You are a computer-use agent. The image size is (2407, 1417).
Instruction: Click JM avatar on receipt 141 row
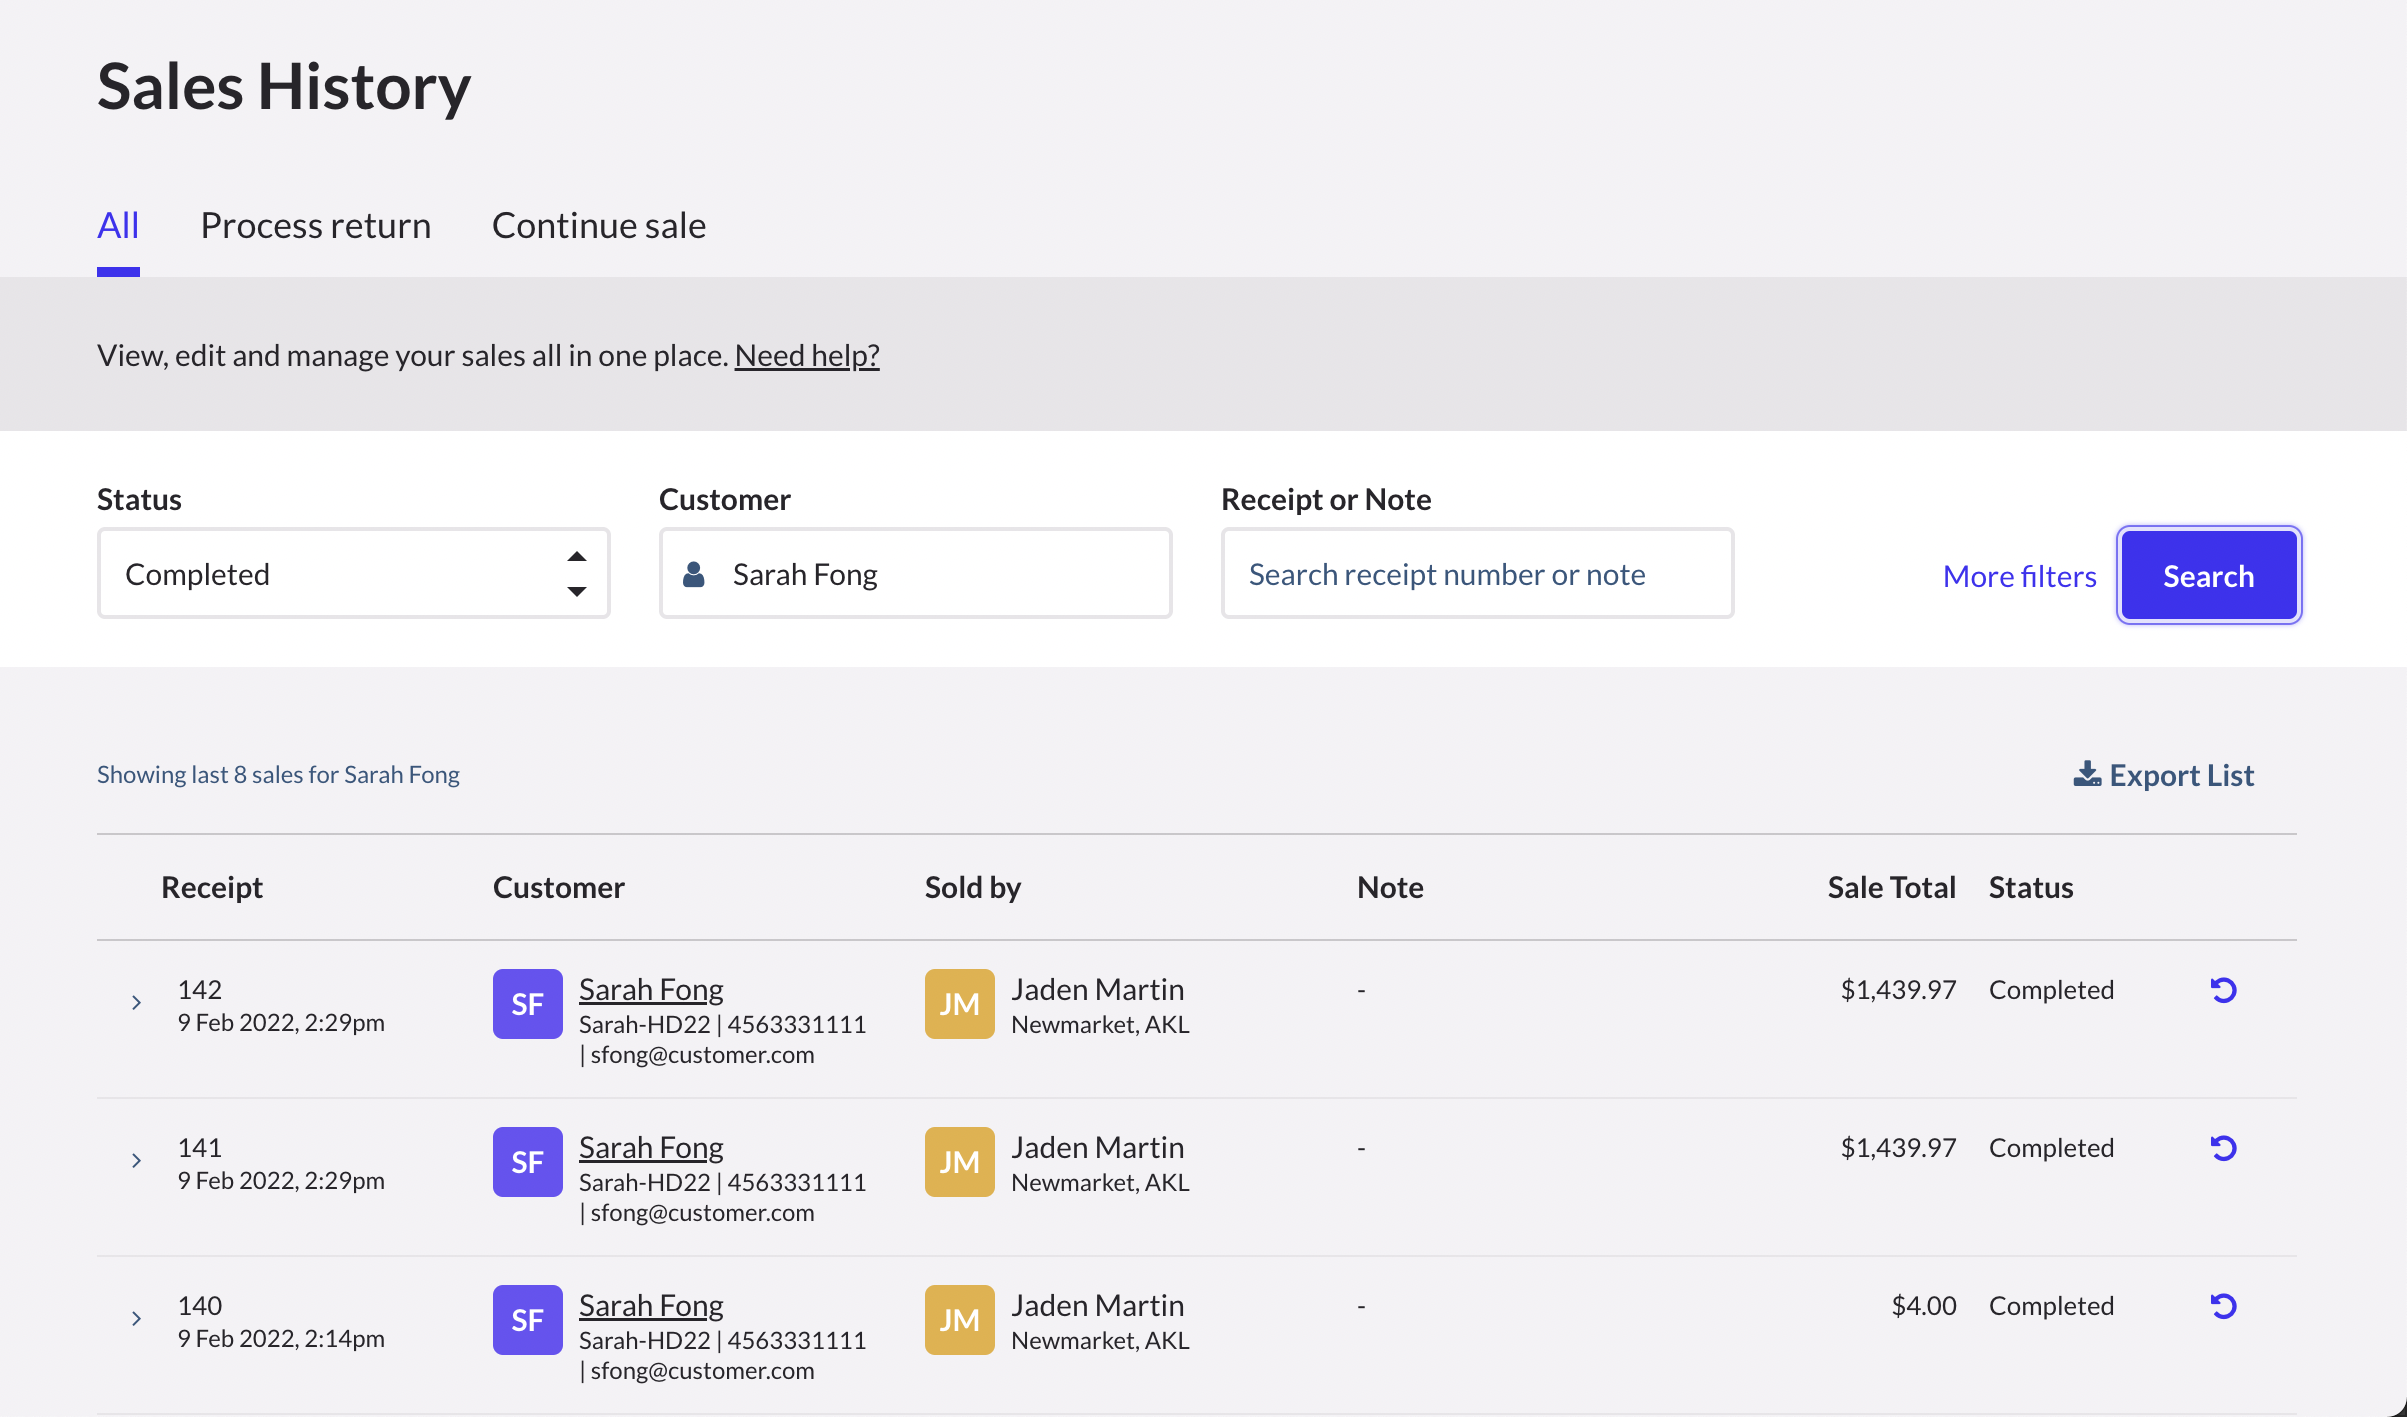click(959, 1162)
